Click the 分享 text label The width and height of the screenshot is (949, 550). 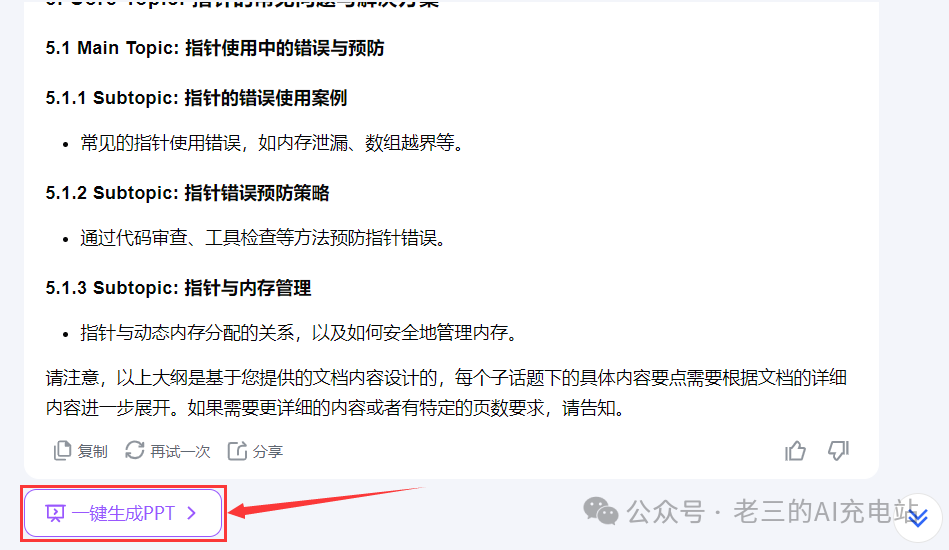click(x=268, y=451)
